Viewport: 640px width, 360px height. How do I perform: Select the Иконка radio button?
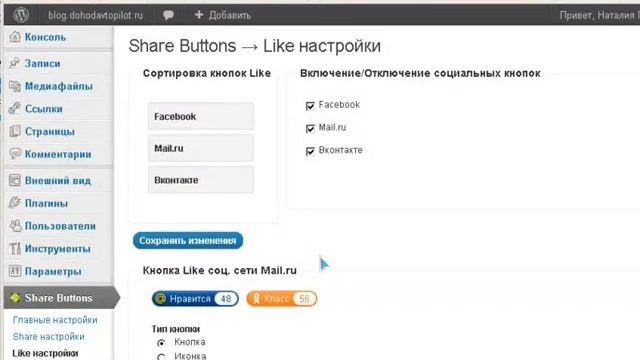161,357
